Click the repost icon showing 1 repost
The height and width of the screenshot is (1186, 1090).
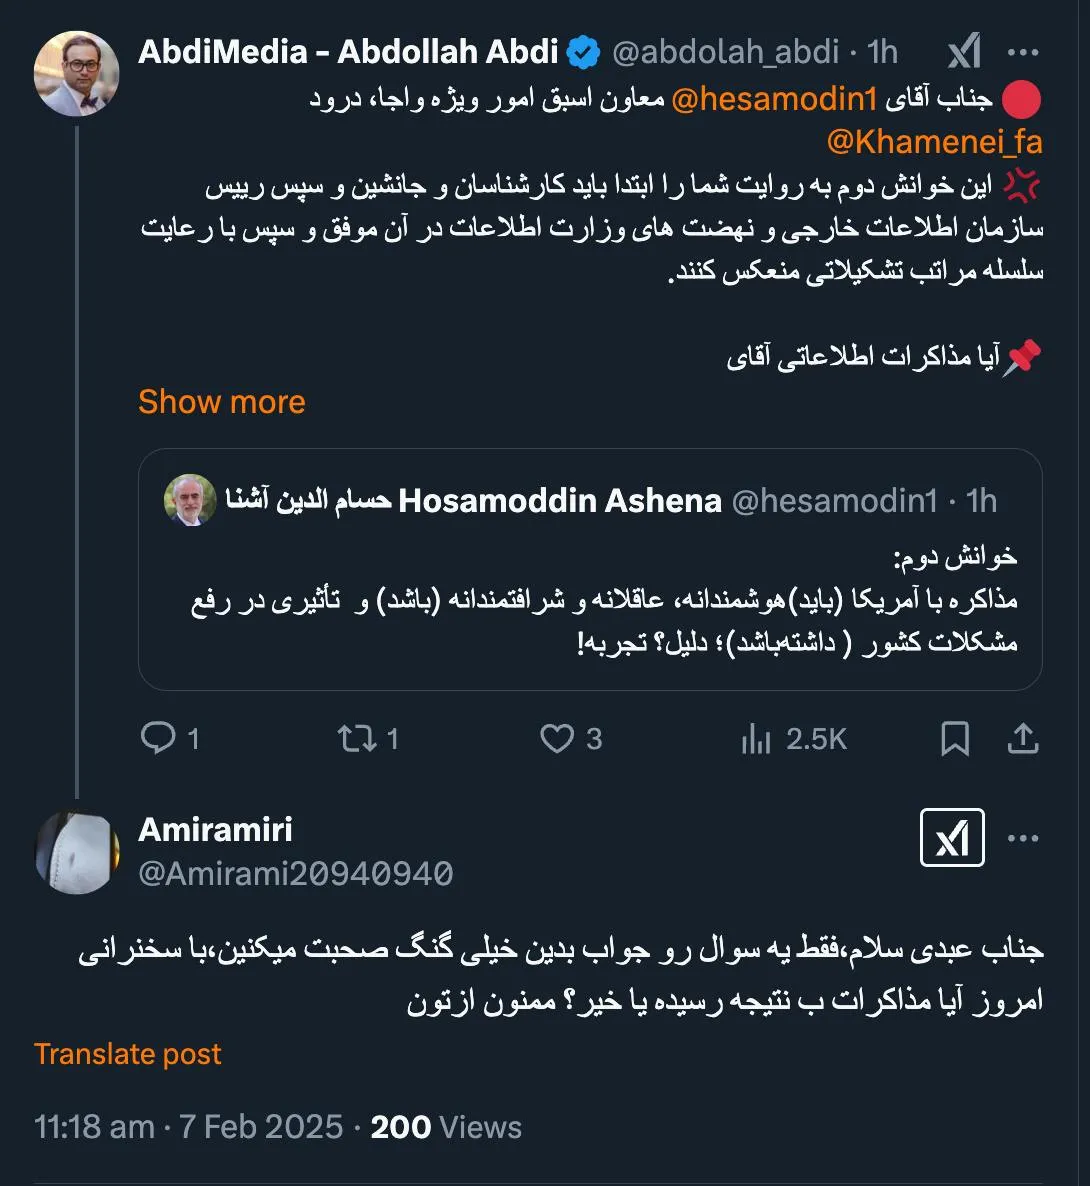[x=358, y=739]
